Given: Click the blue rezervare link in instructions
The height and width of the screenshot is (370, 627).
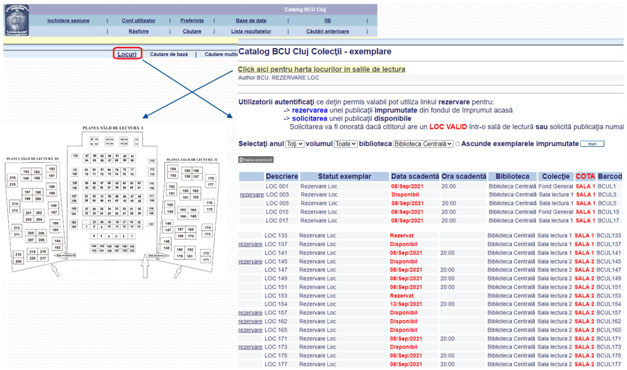Looking at the screenshot, I should pos(310,110).
